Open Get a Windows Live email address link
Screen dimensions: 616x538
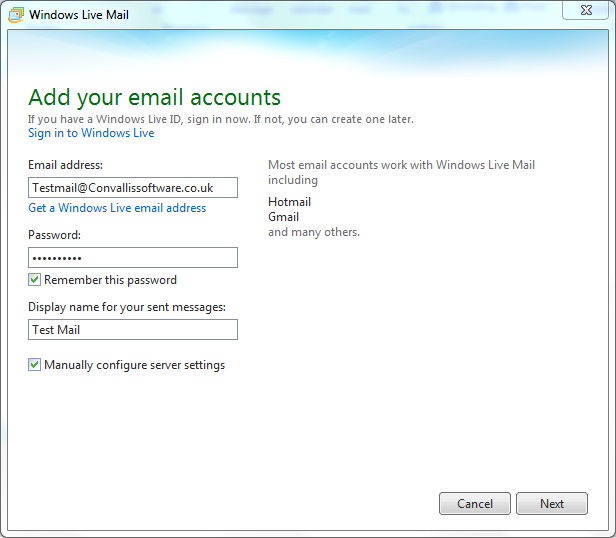point(117,207)
